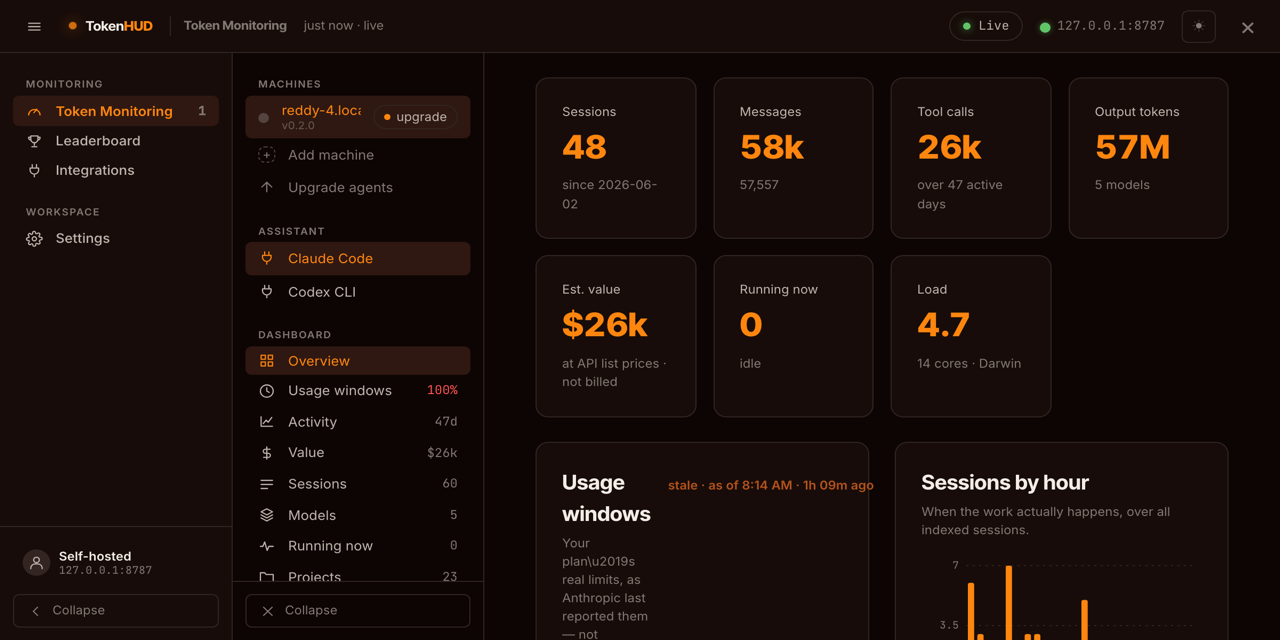Viewport: 1280px width, 640px height.
Task: Click the 'just now · live' text
Action: [344, 26]
